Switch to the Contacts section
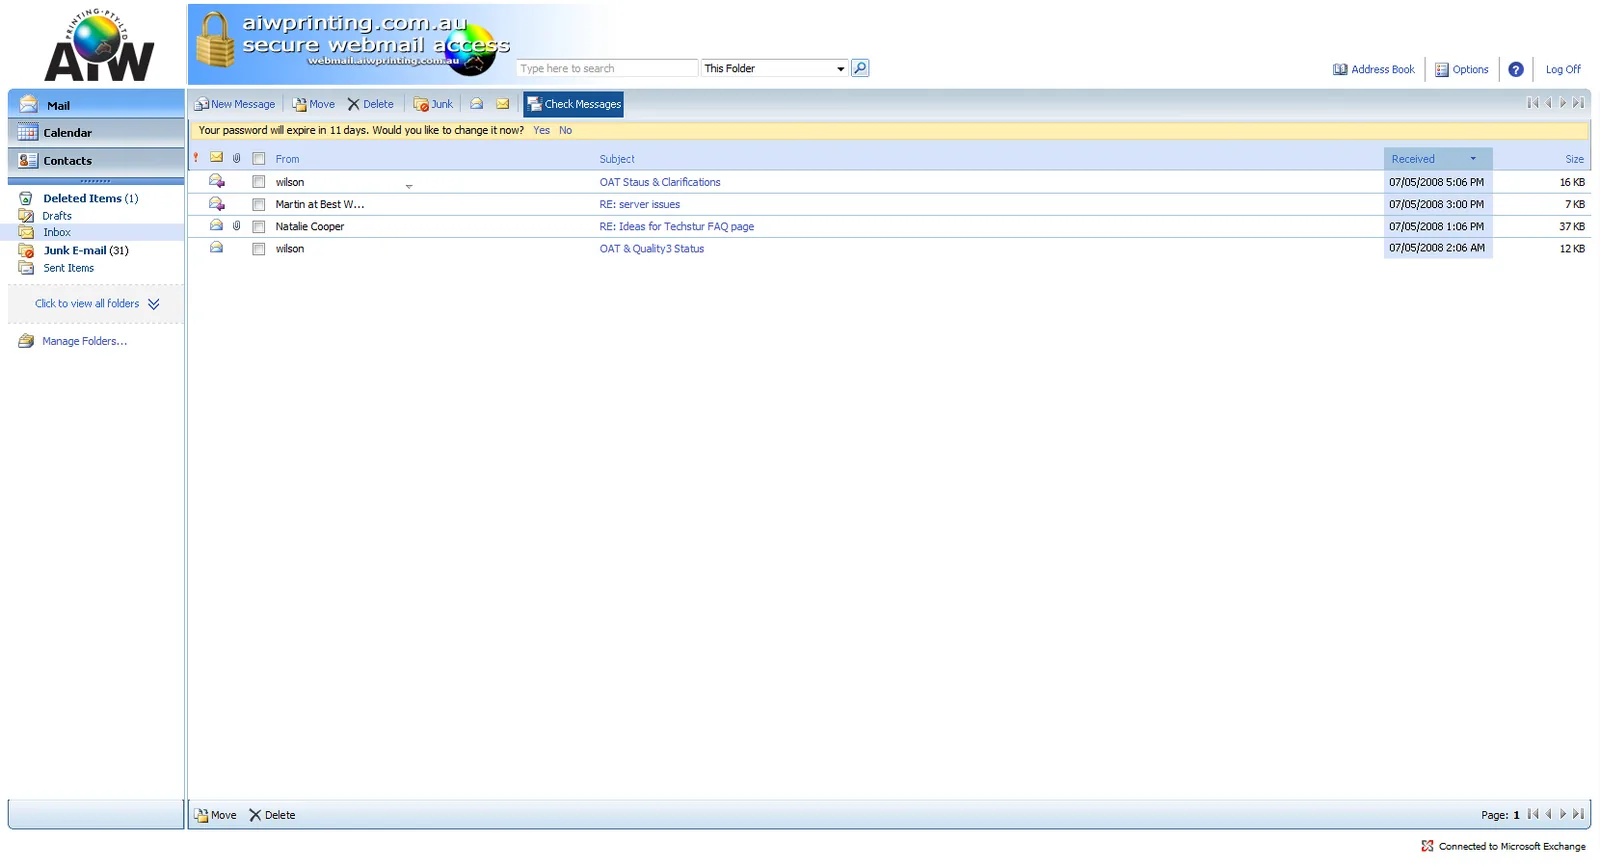Screen dimensions: 1600x867 [x=96, y=160]
